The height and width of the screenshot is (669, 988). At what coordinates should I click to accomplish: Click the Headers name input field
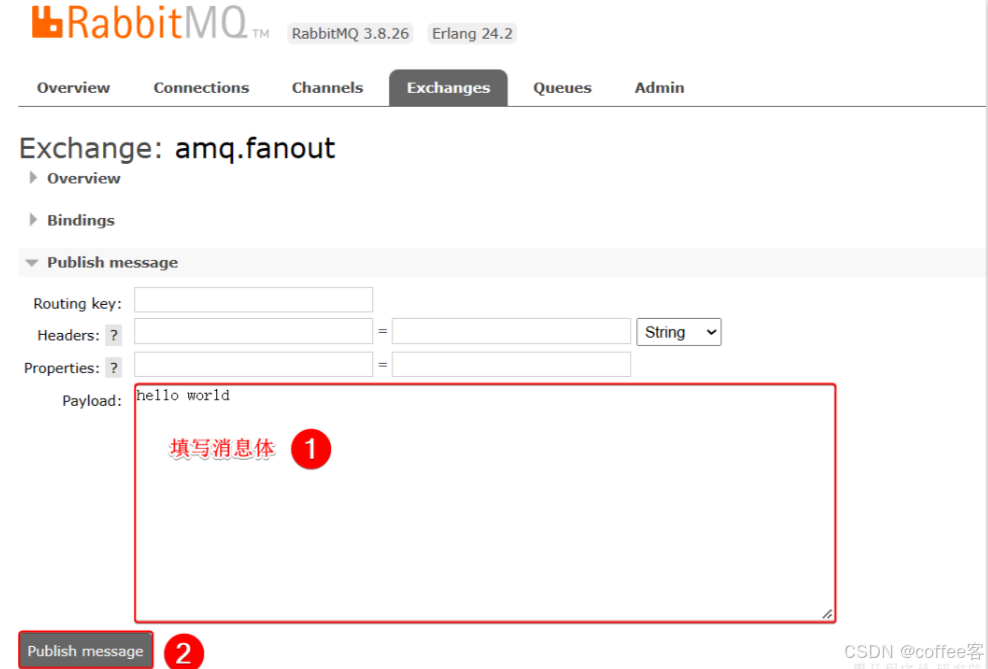tap(253, 331)
